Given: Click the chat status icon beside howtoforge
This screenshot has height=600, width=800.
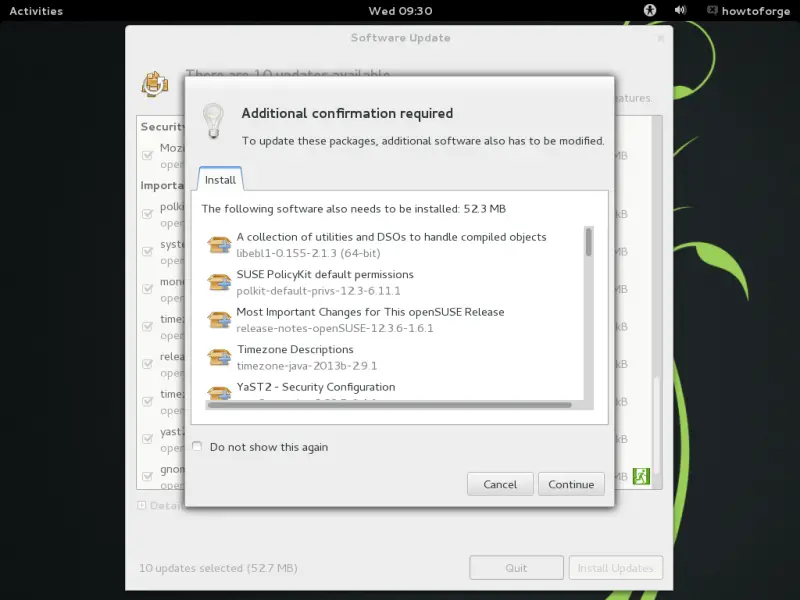Looking at the screenshot, I should 712,10.
